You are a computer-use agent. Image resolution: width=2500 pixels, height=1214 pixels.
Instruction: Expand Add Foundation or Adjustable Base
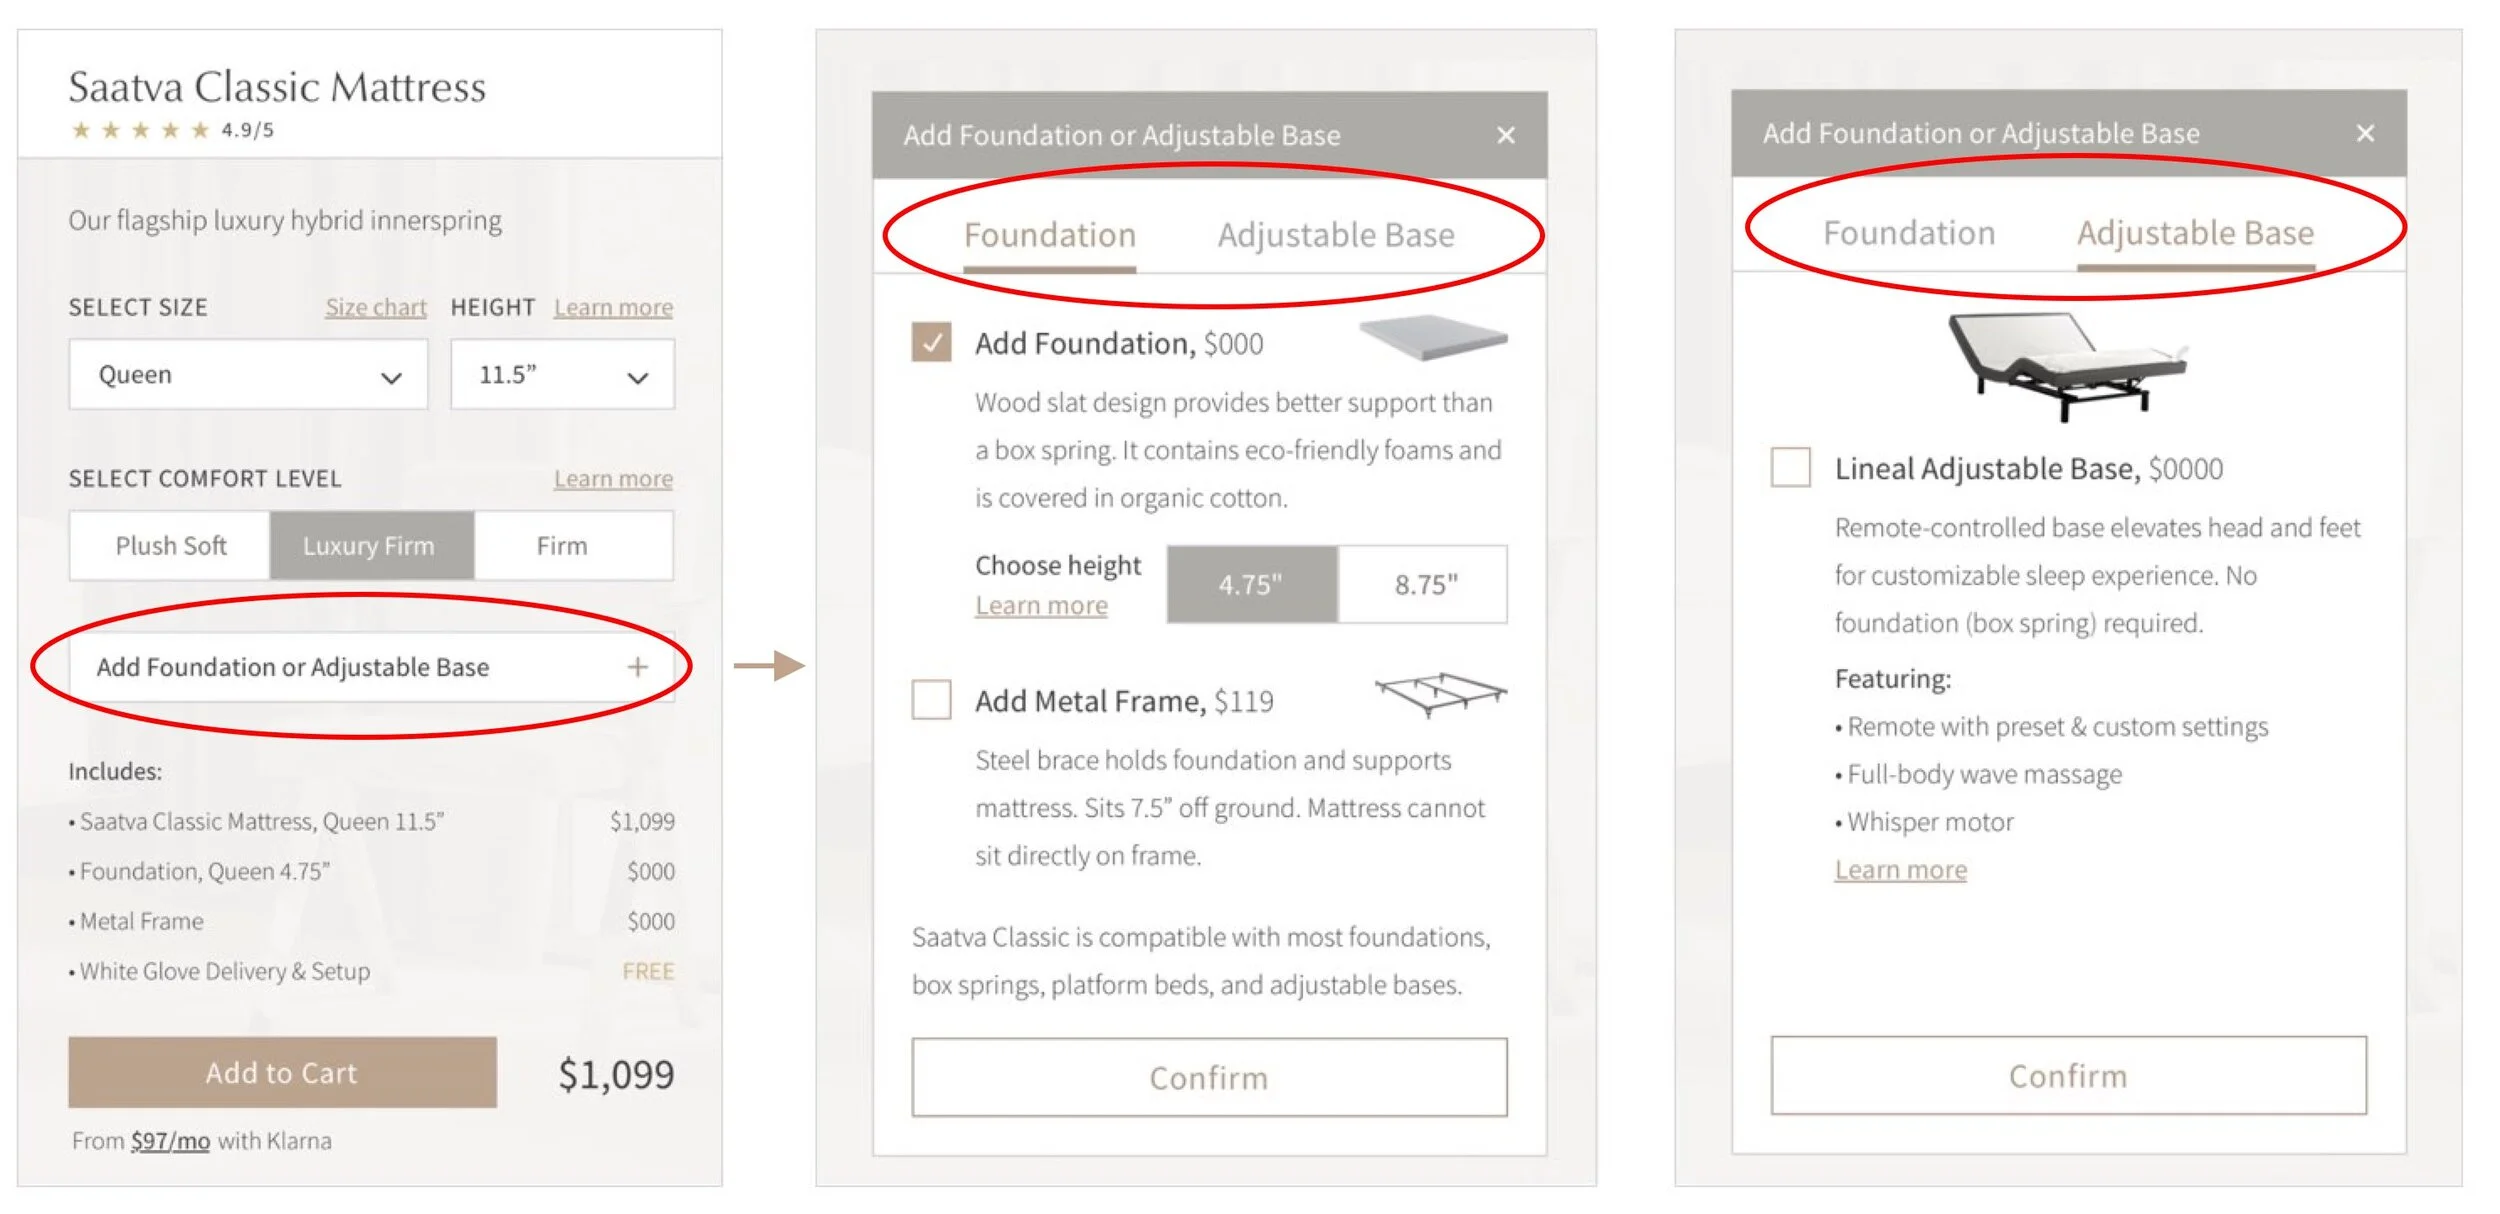[371, 667]
